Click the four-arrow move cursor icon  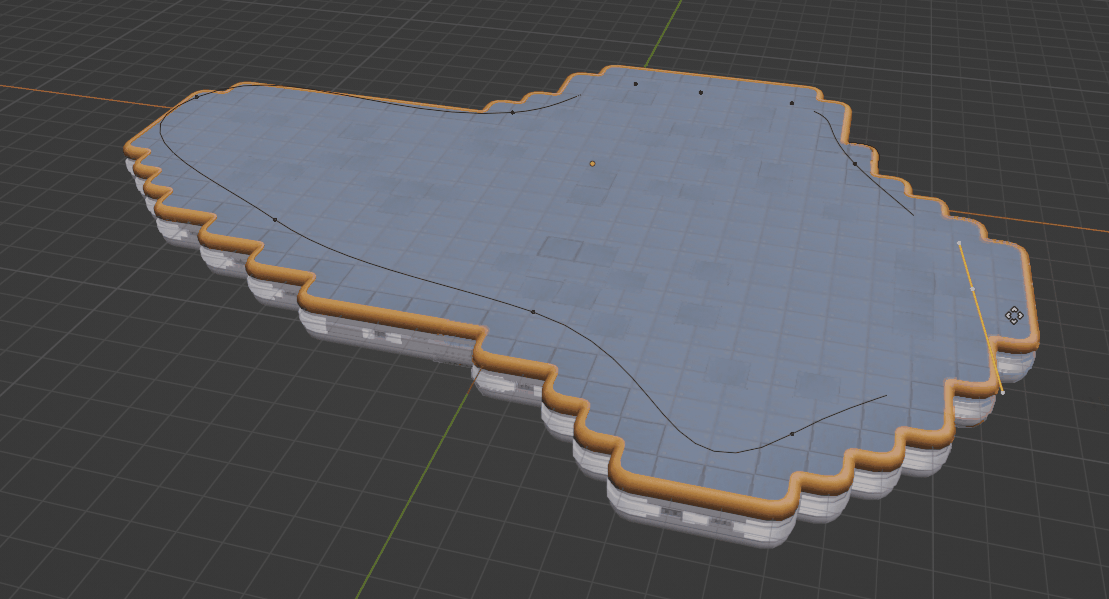1014,315
